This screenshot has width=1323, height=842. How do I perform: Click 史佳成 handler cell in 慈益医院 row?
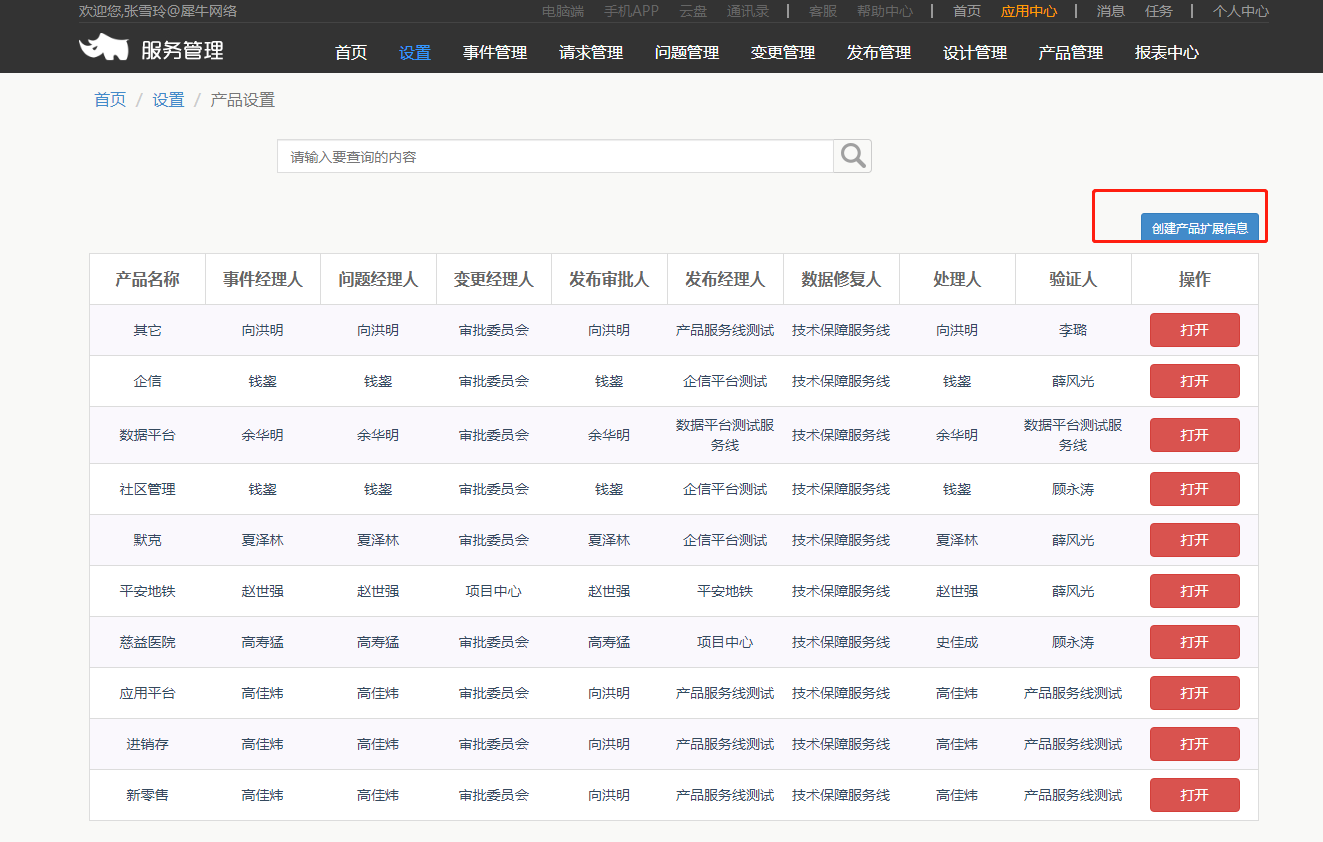click(x=957, y=642)
